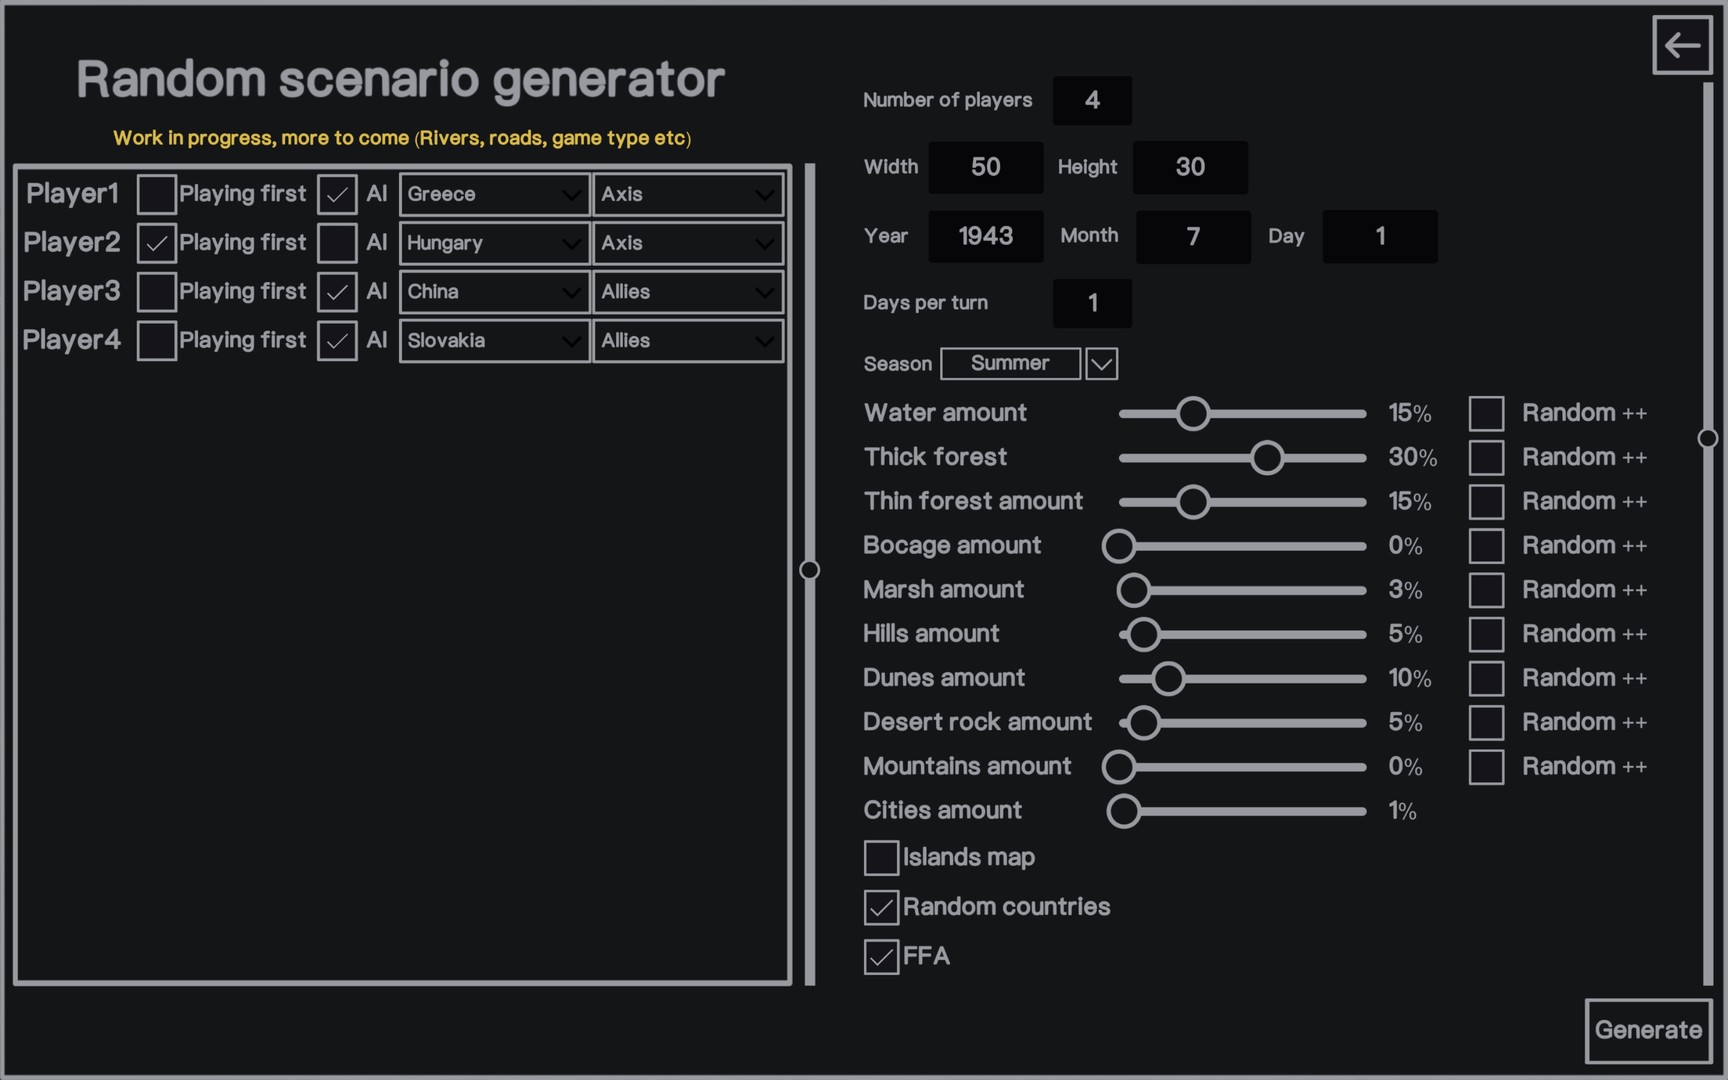Uncheck the FFA option
This screenshot has width=1728, height=1080.
point(881,957)
